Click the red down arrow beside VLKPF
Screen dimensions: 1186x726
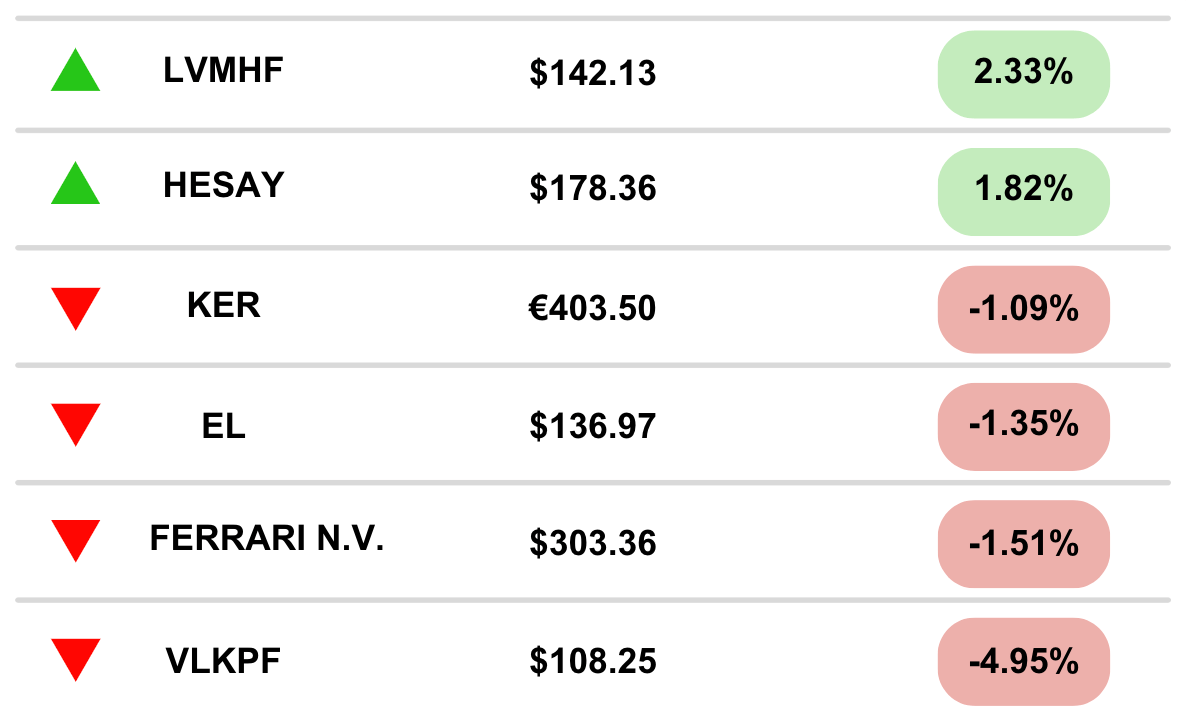click(x=76, y=660)
